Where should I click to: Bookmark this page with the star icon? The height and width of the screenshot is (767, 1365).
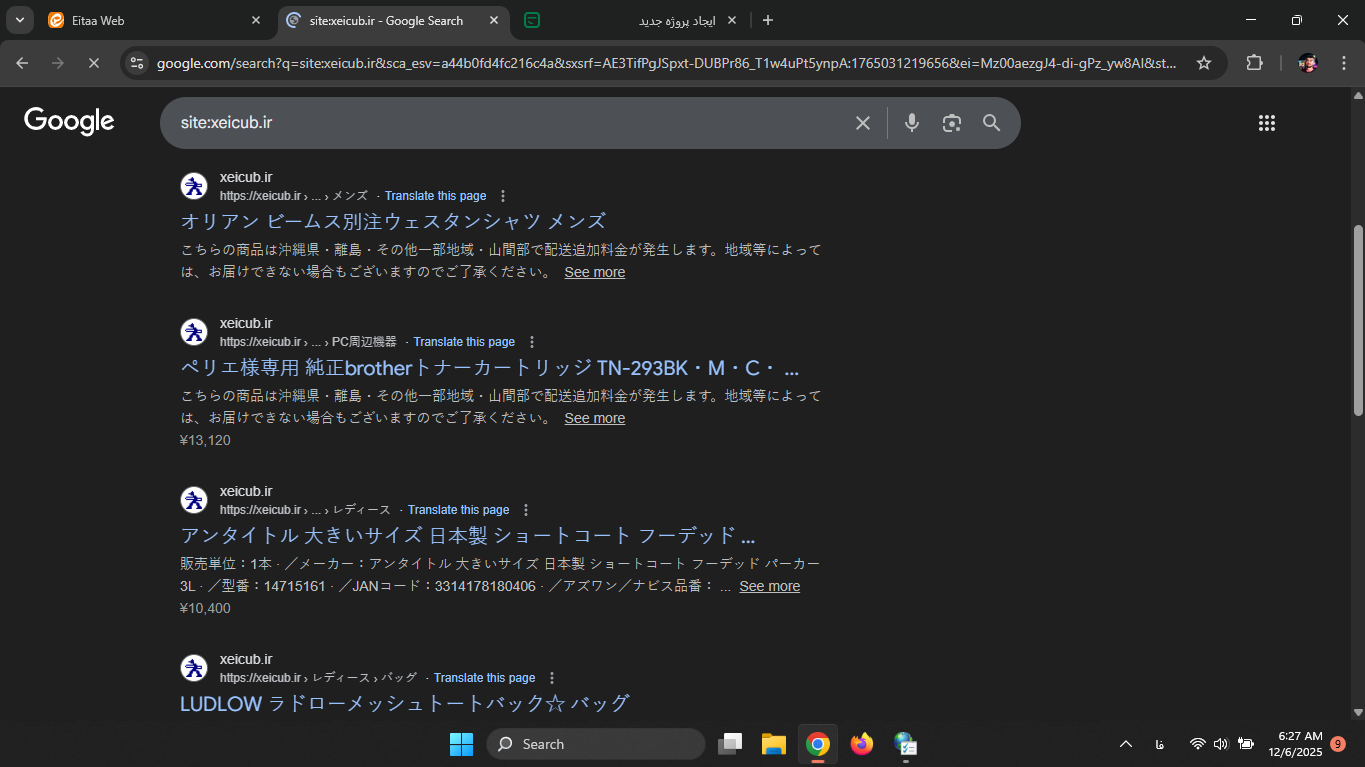click(1204, 63)
